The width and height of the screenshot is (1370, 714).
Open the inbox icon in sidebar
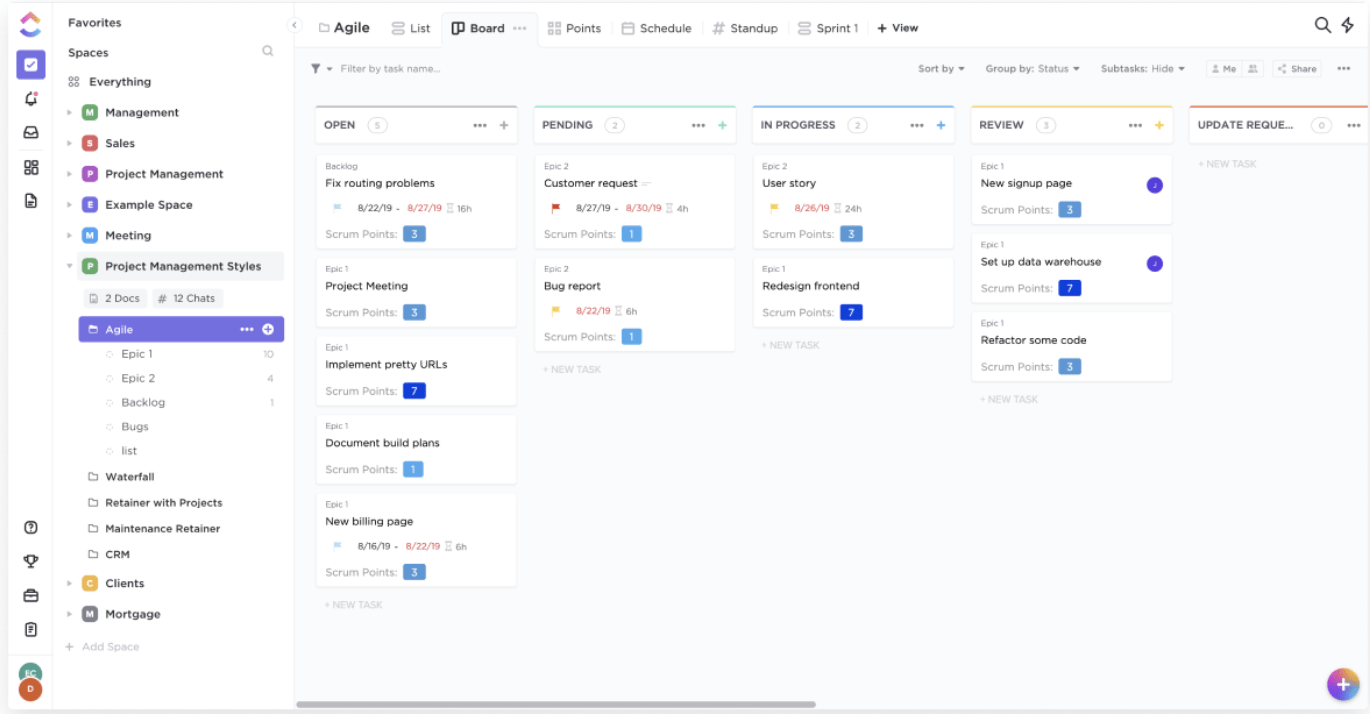pyautogui.click(x=30, y=132)
